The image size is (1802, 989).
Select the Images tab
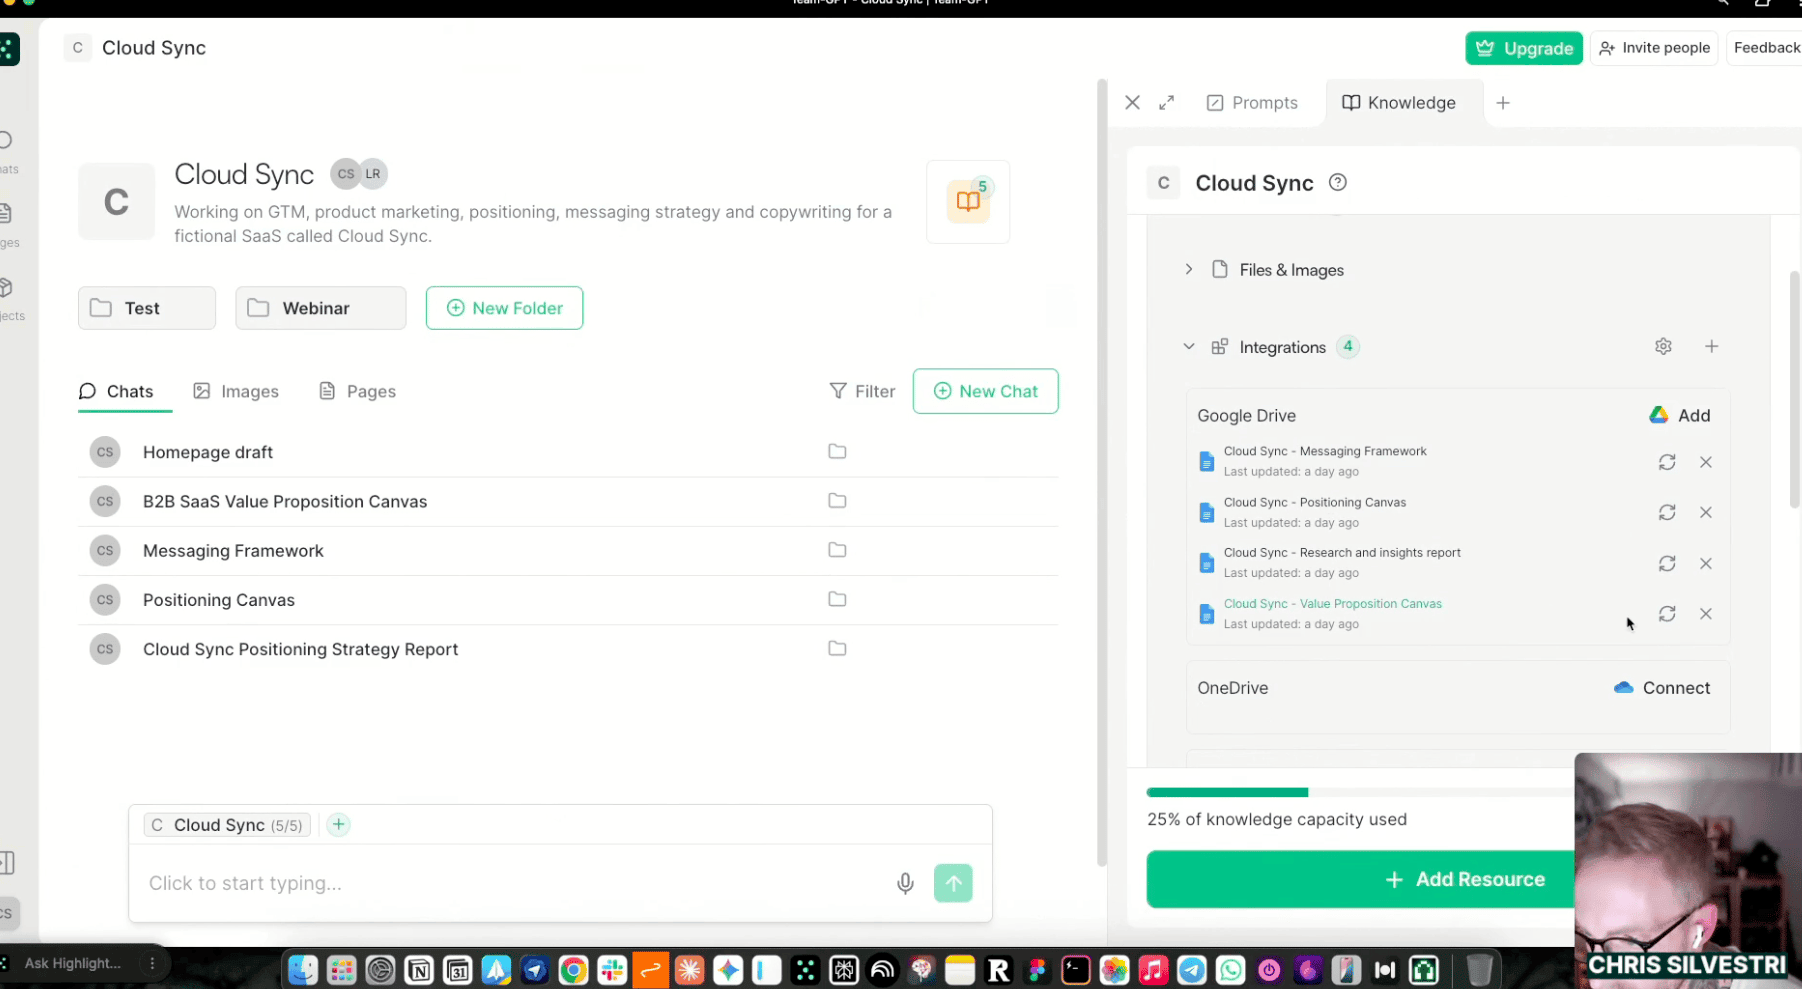pos(236,391)
